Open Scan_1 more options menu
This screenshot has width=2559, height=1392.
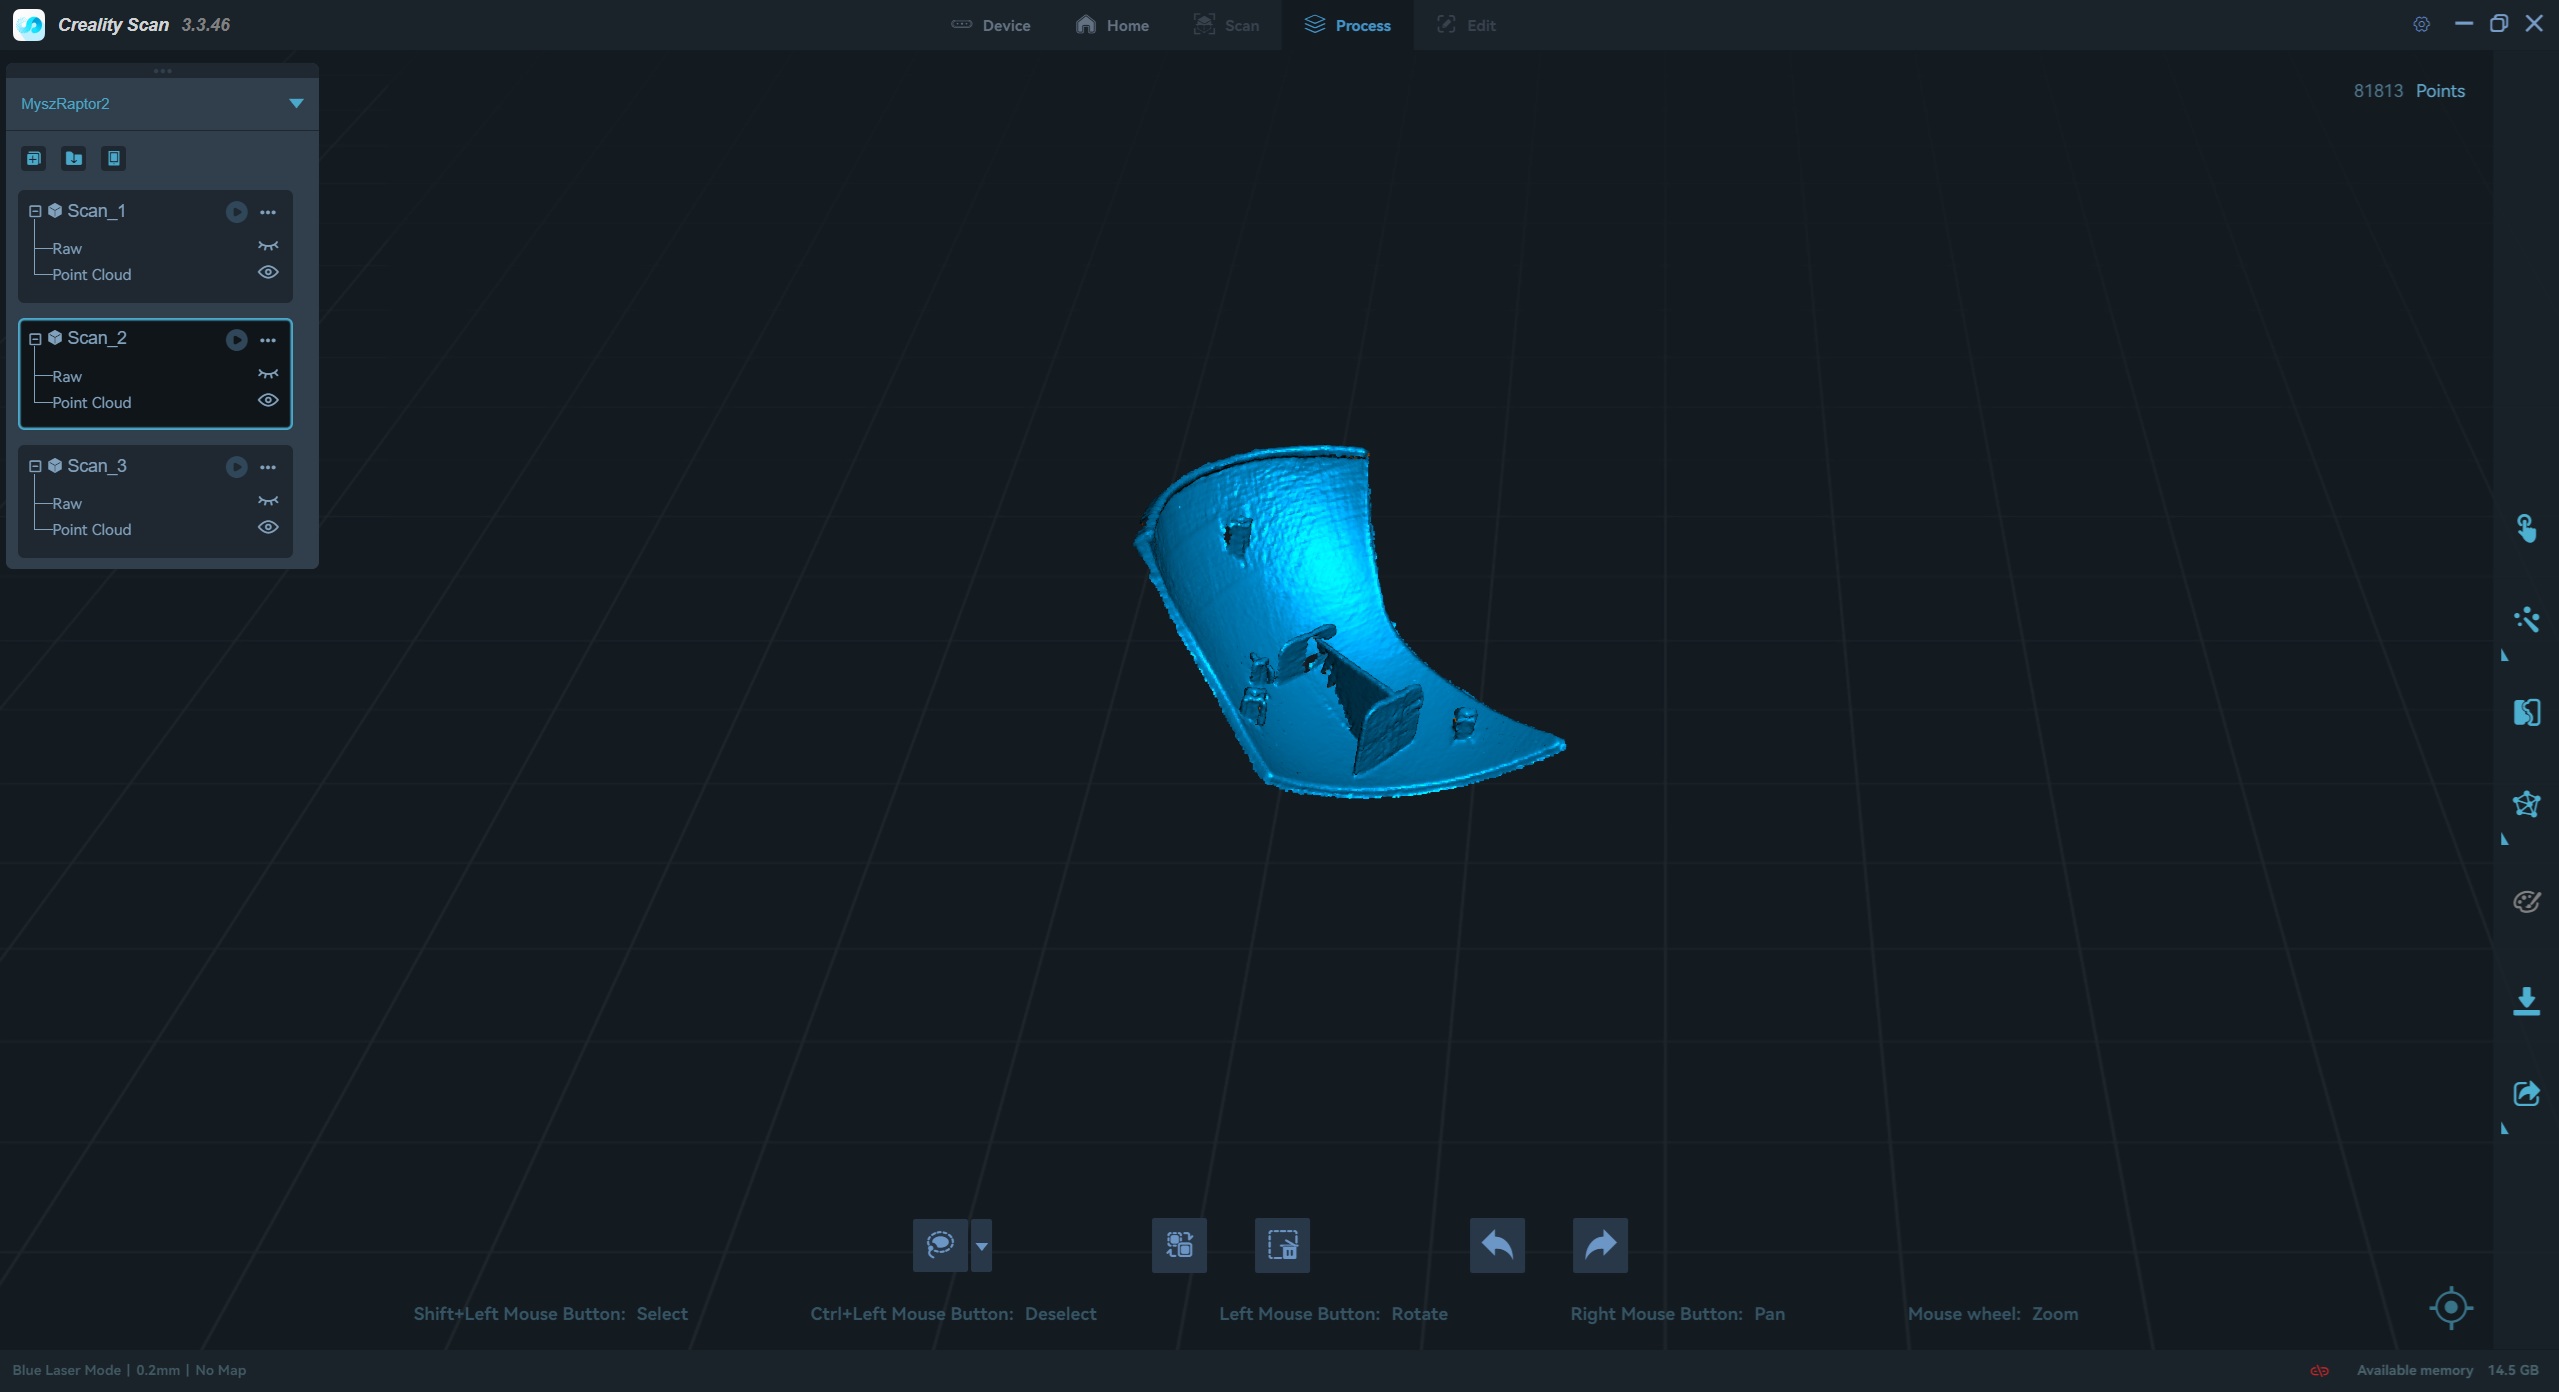tap(268, 212)
